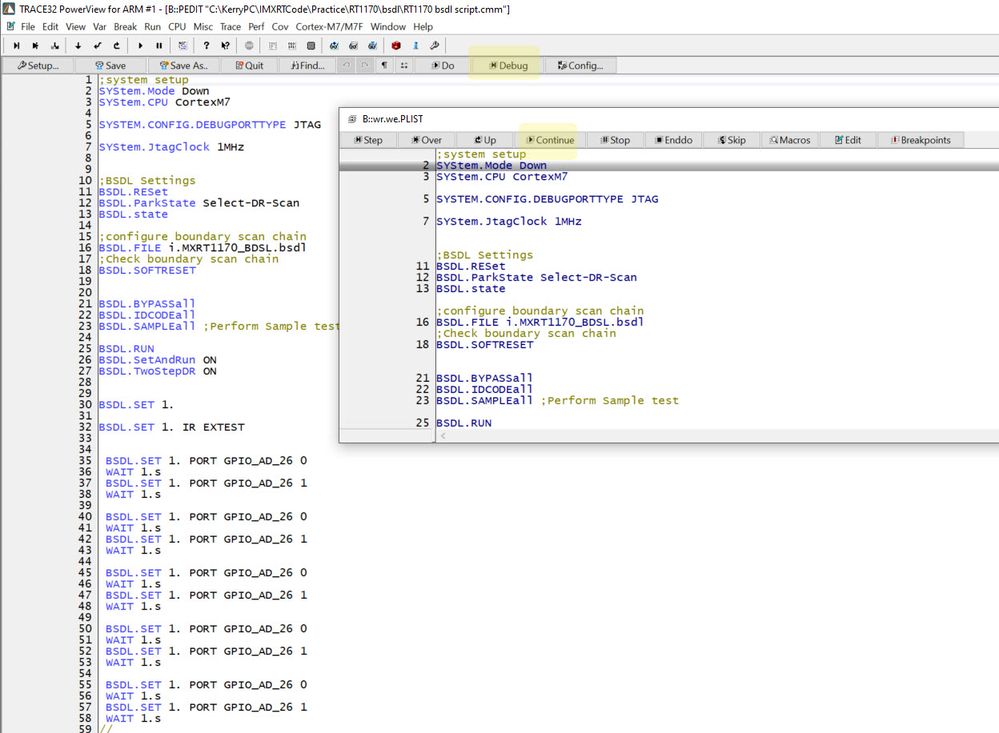Image resolution: width=999 pixels, height=733 pixels.
Task: Click Breakpoints in the PLIST window
Action: click(x=921, y=140)
